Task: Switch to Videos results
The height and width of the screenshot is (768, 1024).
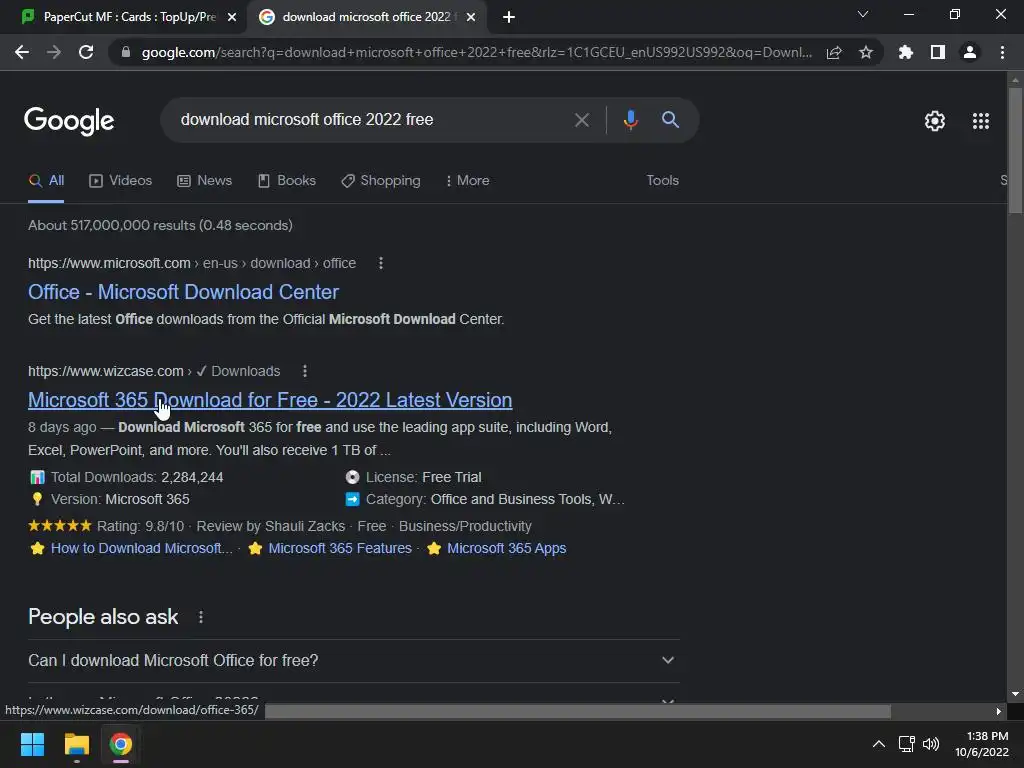Action: [120, 181]
